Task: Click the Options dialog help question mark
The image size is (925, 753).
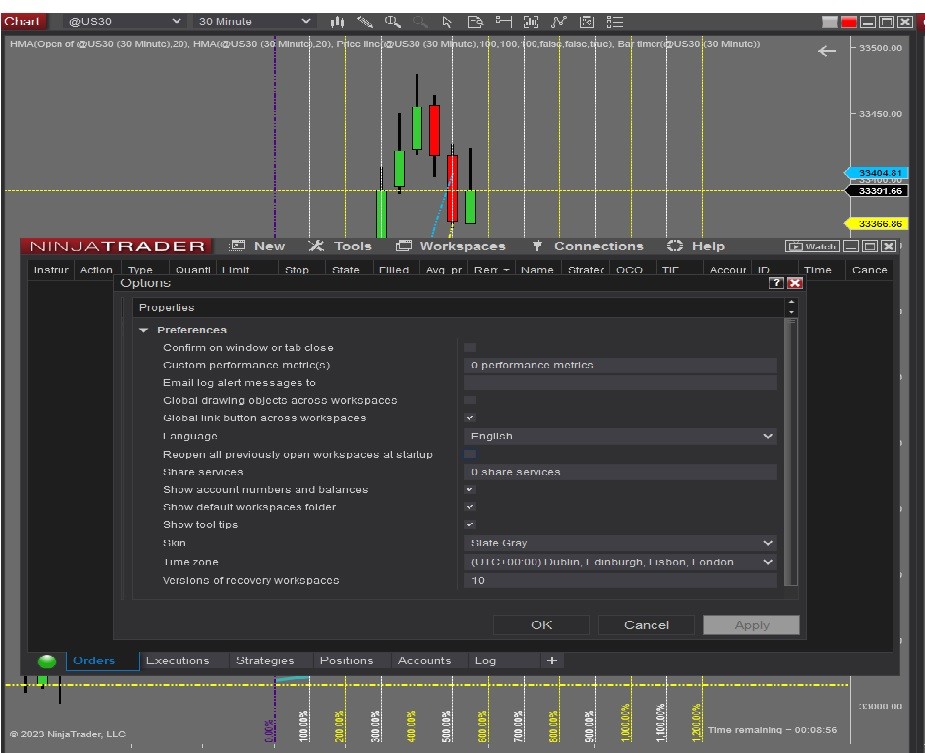Action: [x=776, y=284]
